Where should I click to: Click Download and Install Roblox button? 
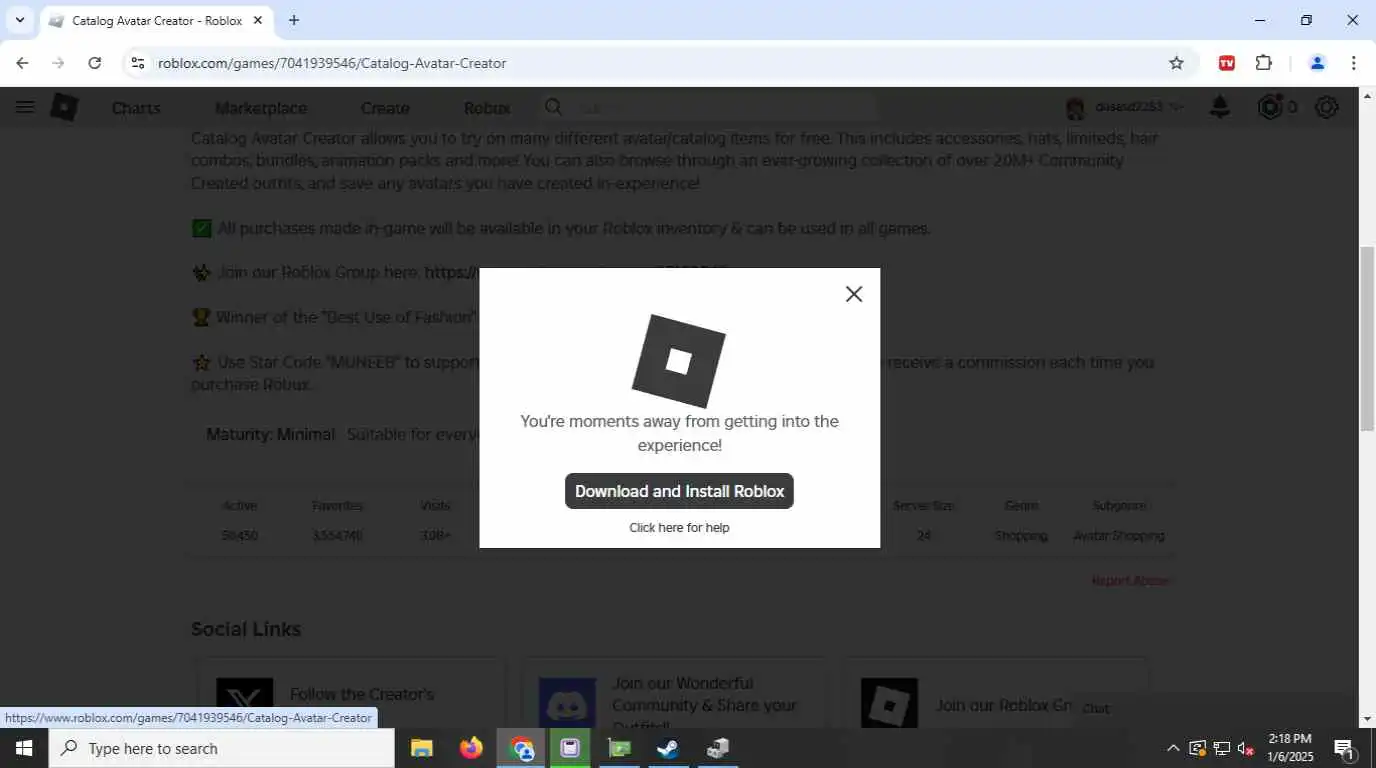pyautogui.click(x=679, y=491)
